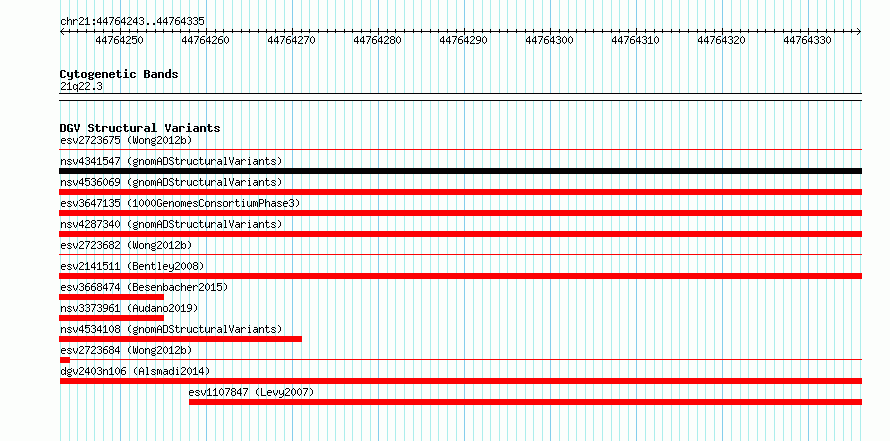Click the esv2723682 (Wong2012b) label

point(125,245)
